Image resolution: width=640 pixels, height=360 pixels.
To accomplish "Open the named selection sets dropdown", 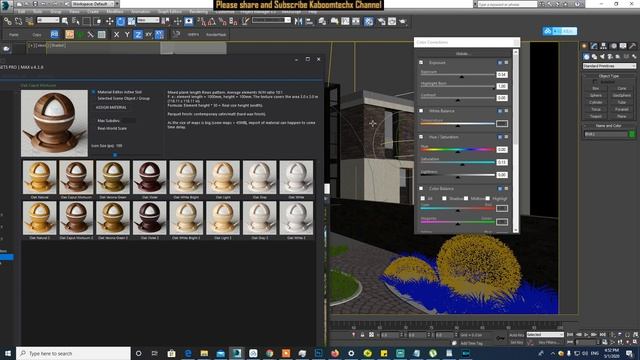I will pos(271,20).
